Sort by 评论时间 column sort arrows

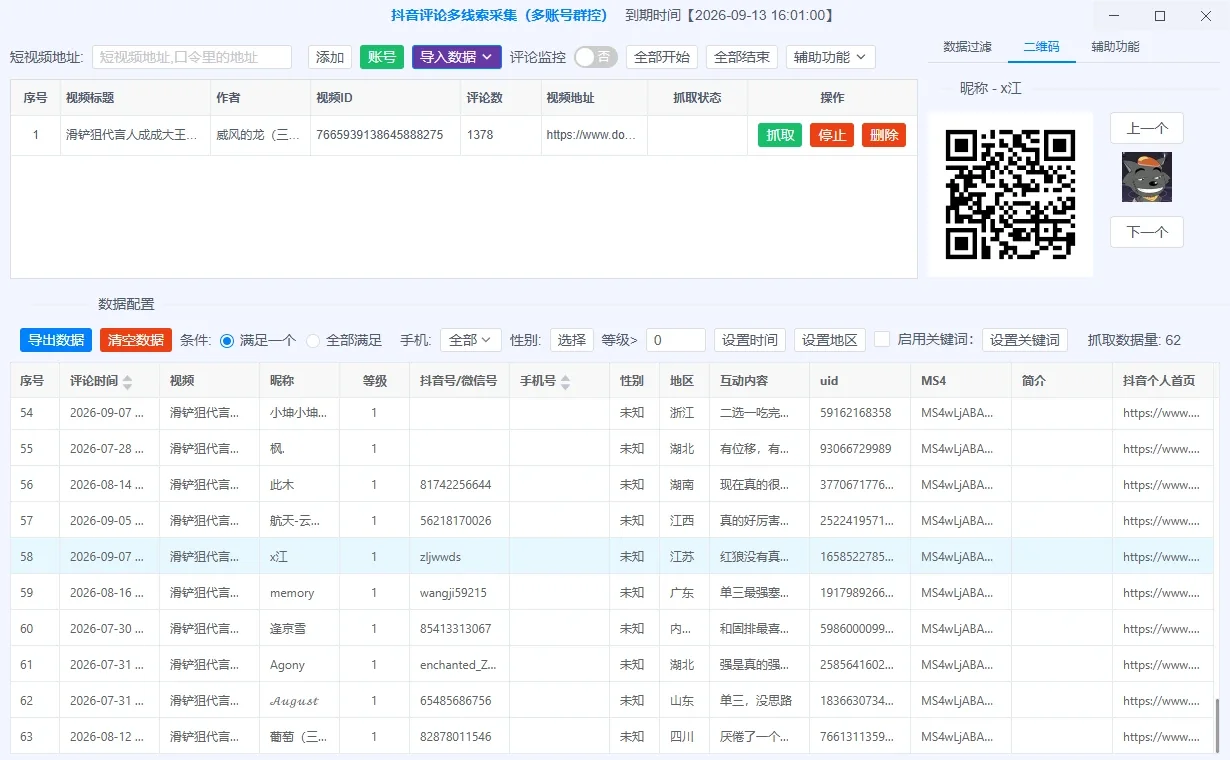pos(127,382)
